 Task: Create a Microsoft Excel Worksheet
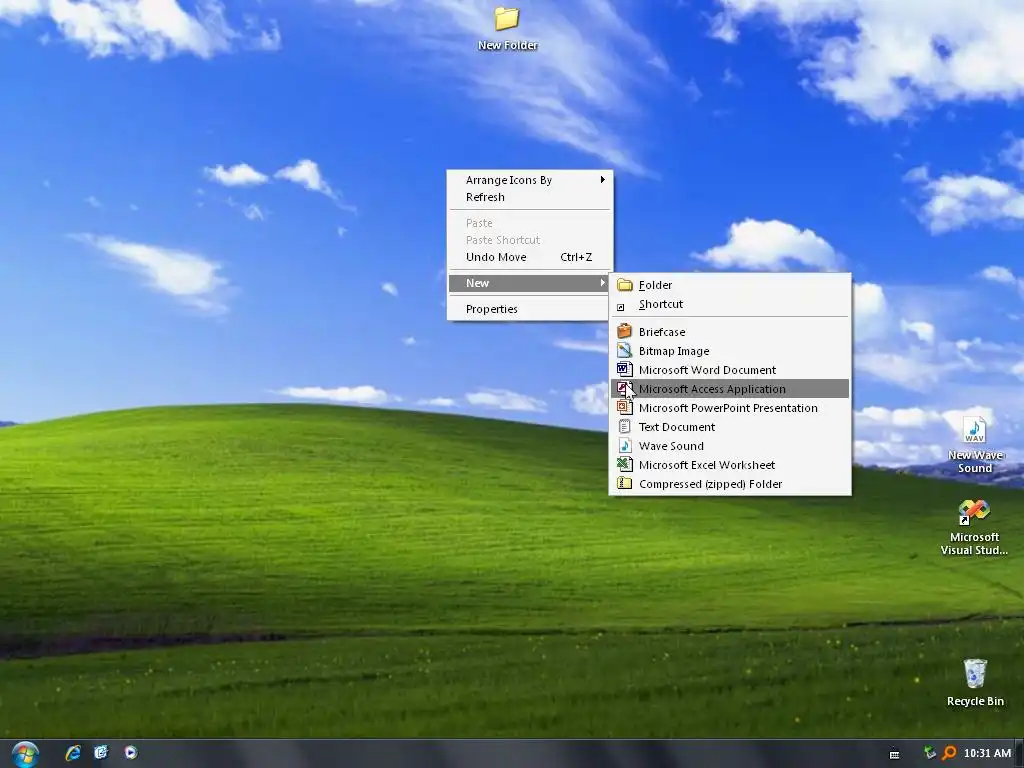[730, 464]
